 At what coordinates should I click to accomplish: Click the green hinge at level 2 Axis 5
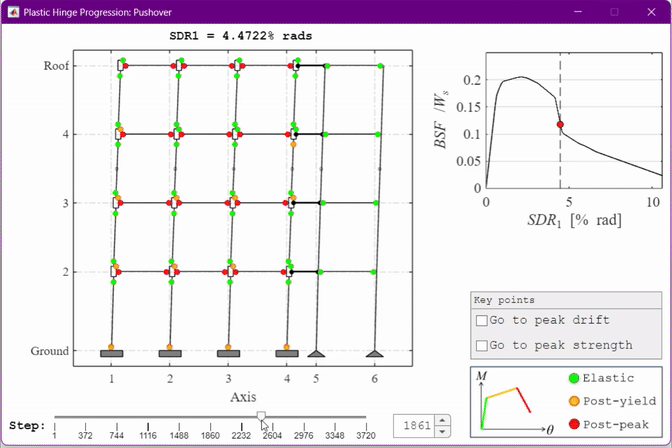click(x=321, y=272)
